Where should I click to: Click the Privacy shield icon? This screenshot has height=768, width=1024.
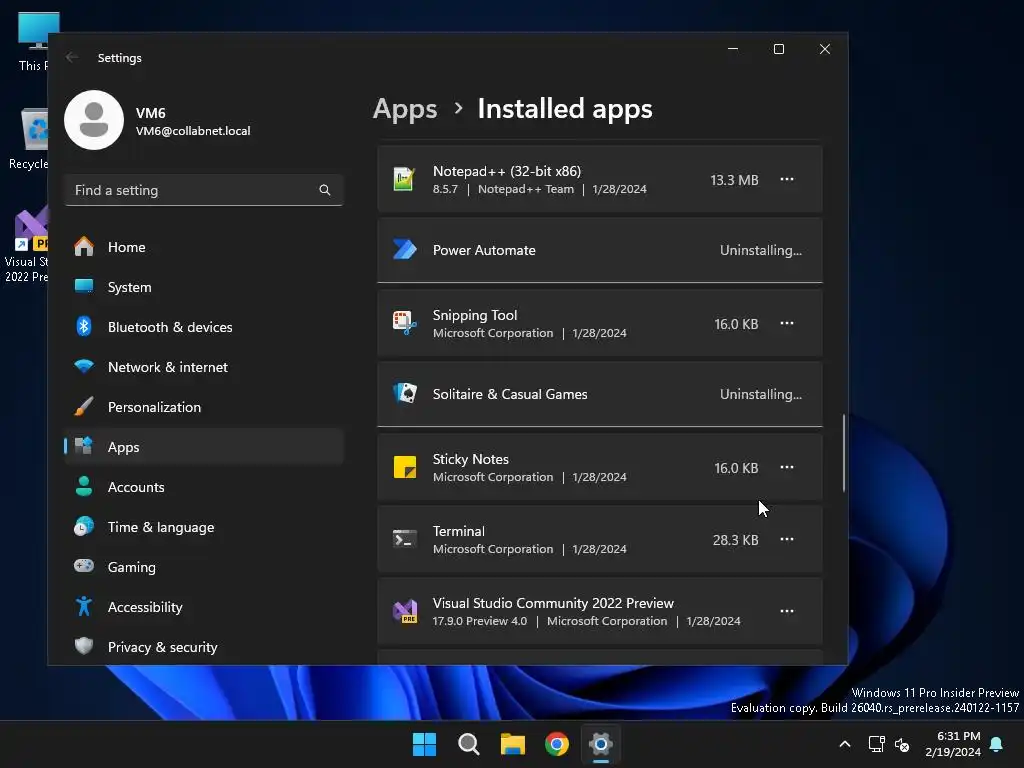pos(84,646)
